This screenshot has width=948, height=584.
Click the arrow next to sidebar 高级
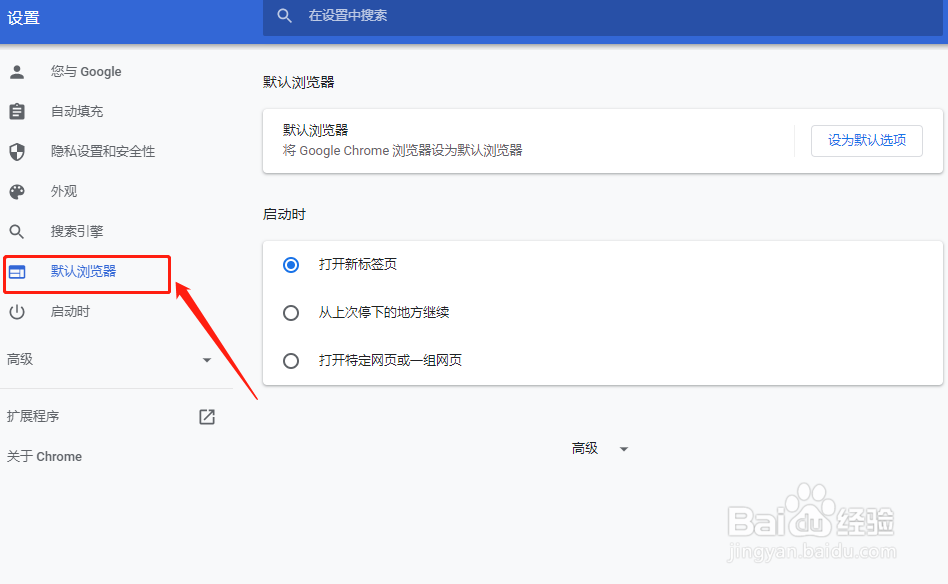207,360
